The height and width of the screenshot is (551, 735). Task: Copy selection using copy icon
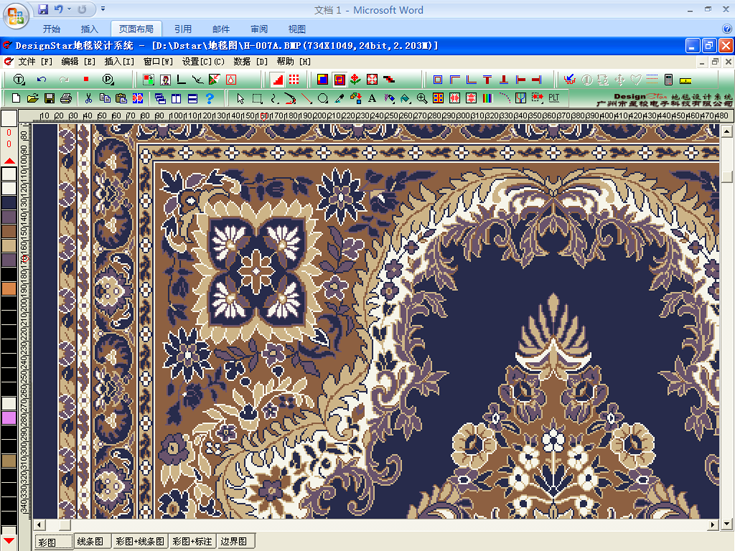(105, 98)
